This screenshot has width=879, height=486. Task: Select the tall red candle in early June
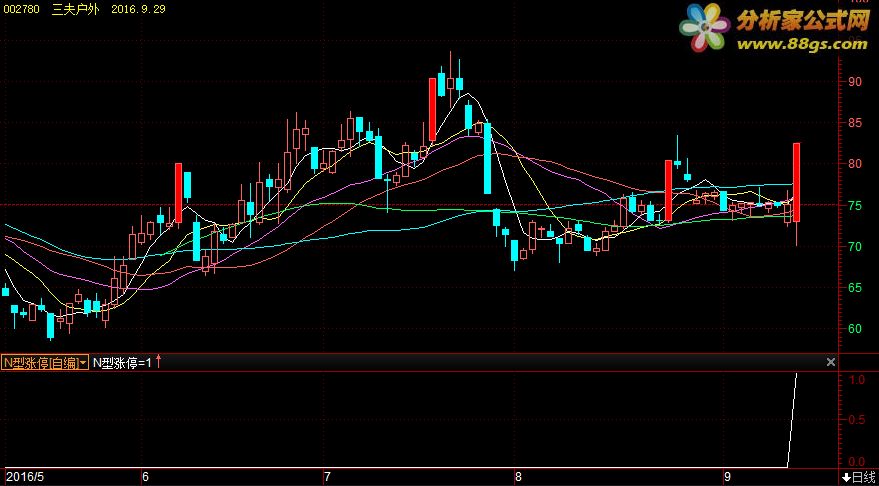tap(178, 193)
